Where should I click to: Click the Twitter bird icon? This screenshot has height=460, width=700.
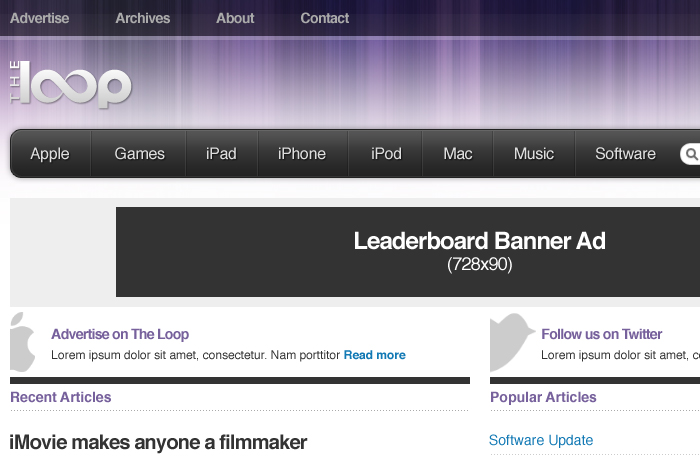tap(512, 342)
